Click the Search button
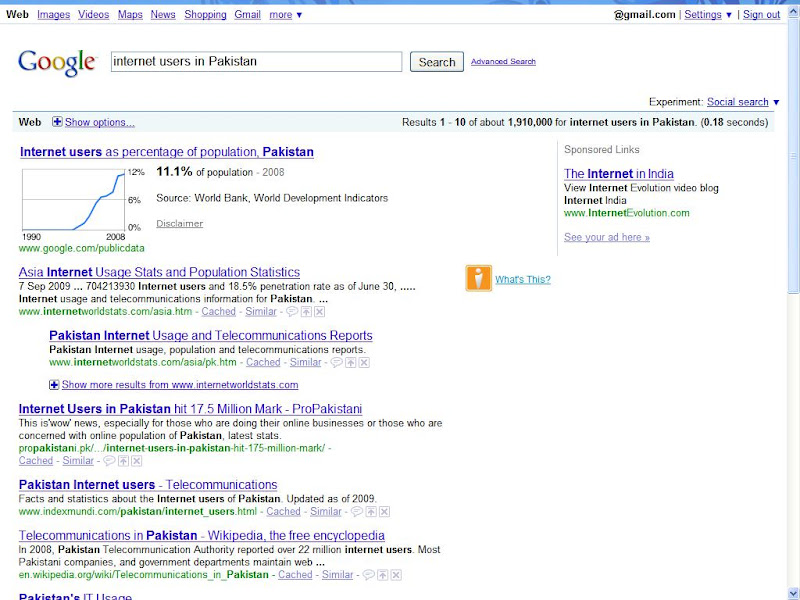Image resolution: width=800 pixels, height=600 pixels. click(x=437, y=62)
